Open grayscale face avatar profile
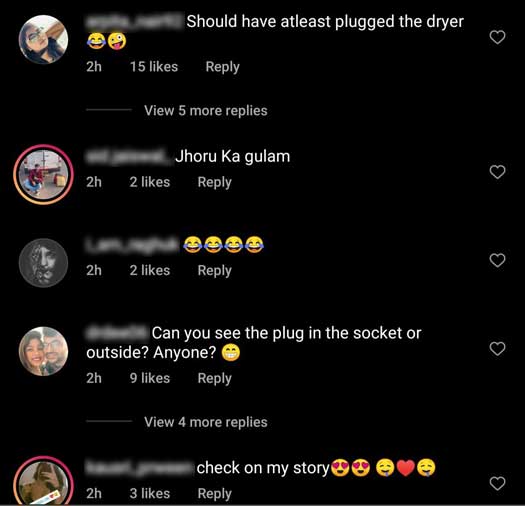Image resolution: width=525 pixels, height=506 pixels. point(43,263)
